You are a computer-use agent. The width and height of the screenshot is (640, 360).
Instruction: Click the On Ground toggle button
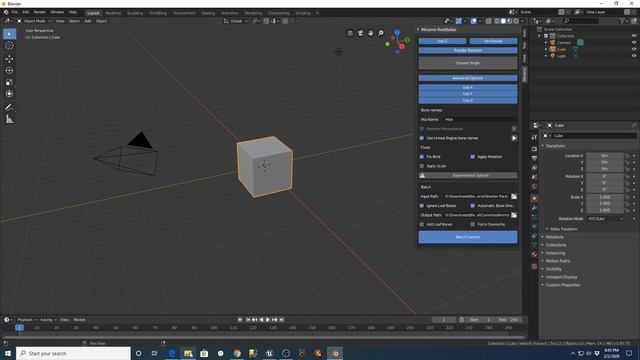pyautogui.click(x=493, y=41)
